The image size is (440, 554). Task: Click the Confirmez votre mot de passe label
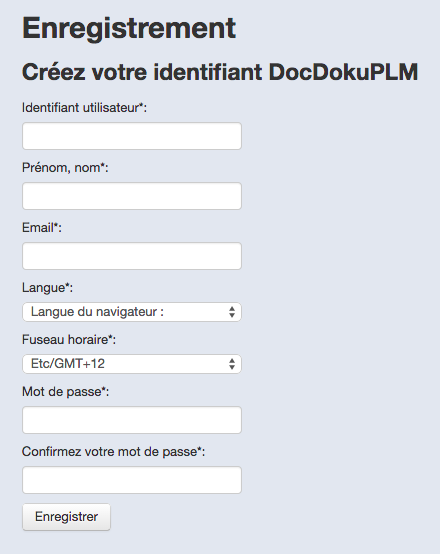click(113, 452)
